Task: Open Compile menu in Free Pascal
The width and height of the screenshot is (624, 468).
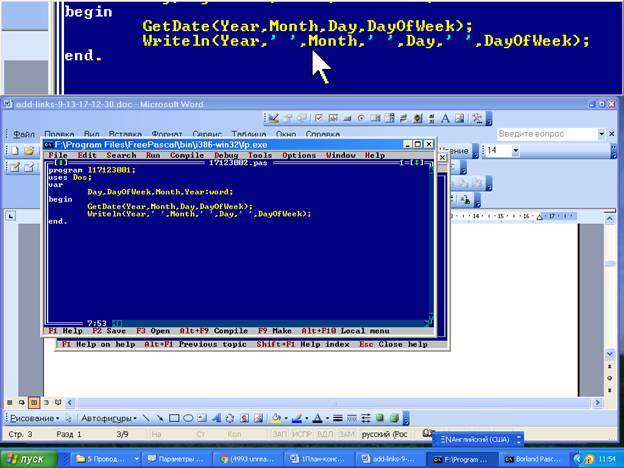Action: click(x=187, y=155)
